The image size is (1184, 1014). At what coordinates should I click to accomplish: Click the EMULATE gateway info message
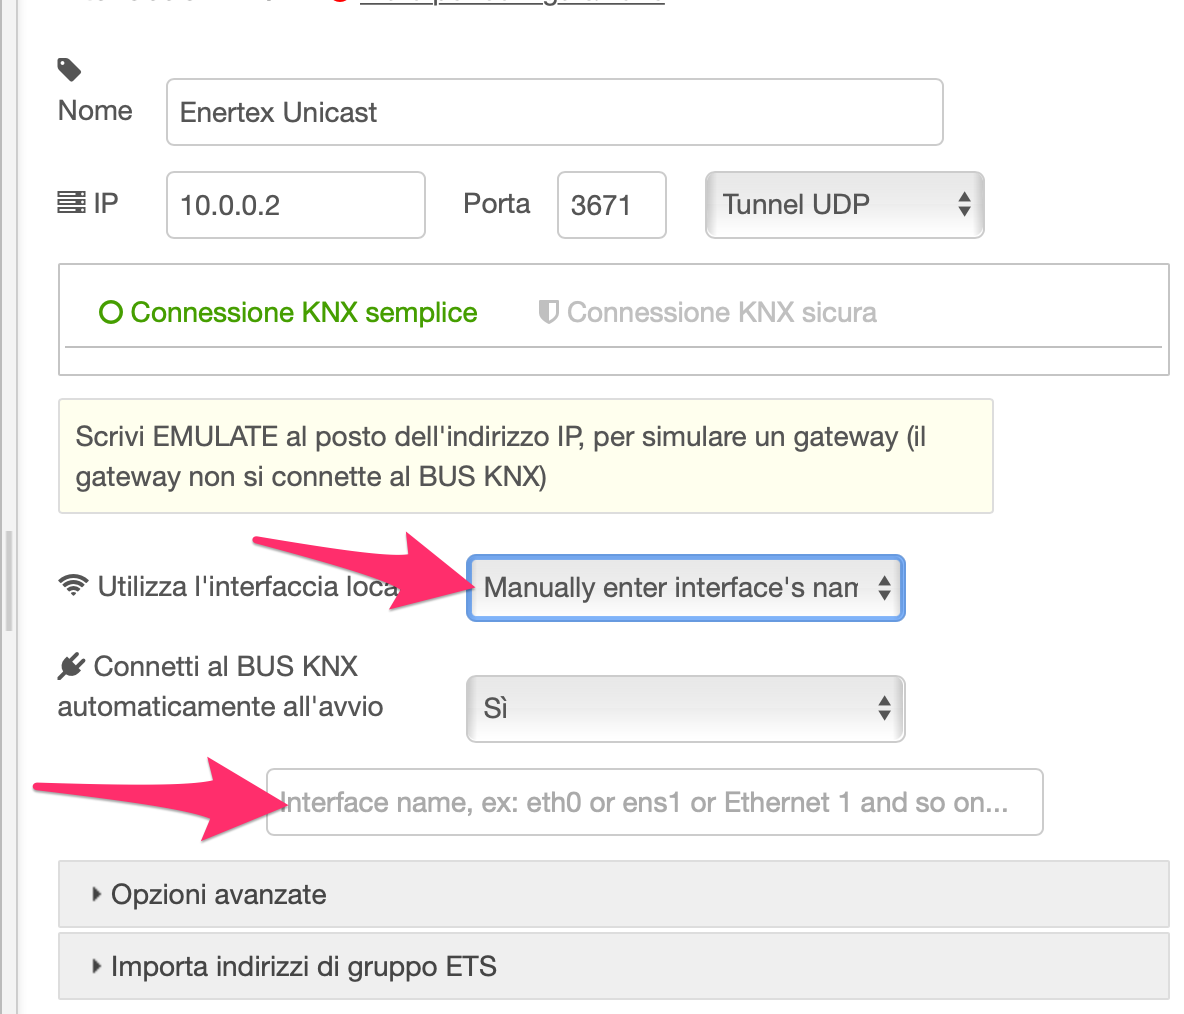coord(525,456)
